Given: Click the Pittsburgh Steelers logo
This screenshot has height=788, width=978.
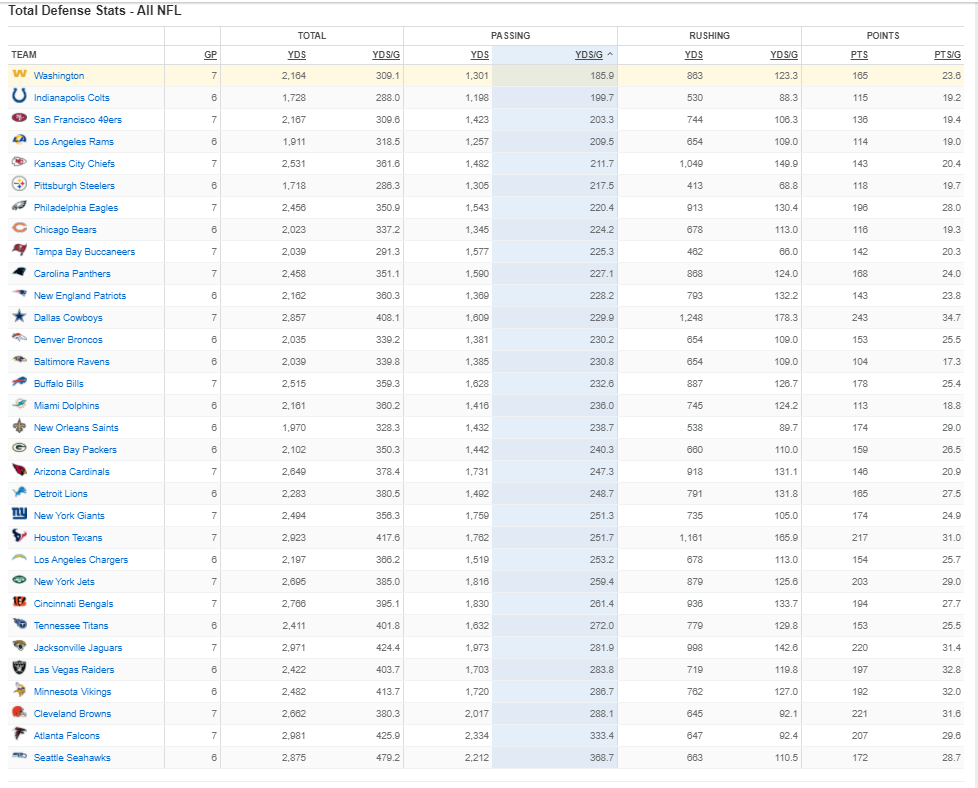Looking at the screenshot, I should coord(19,184).
